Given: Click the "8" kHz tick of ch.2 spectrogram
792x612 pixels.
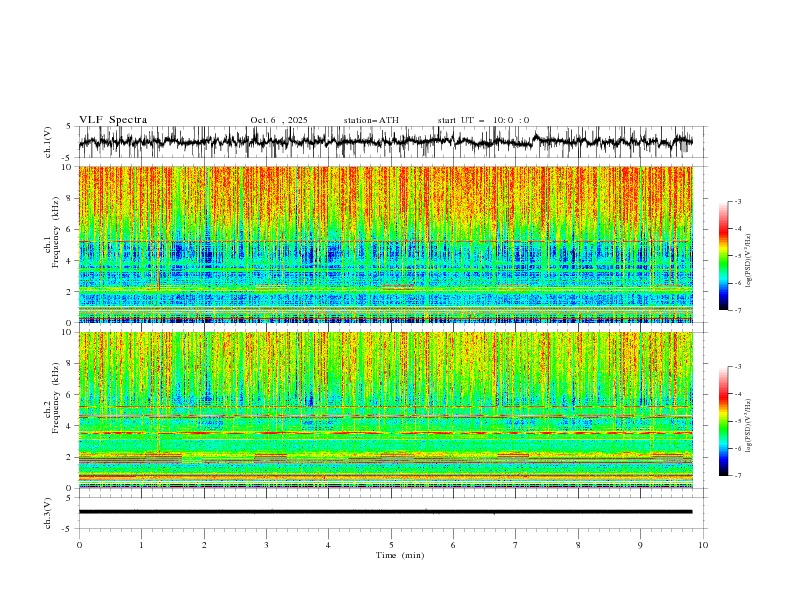Looking at the screenshot, I should [70, 364].
